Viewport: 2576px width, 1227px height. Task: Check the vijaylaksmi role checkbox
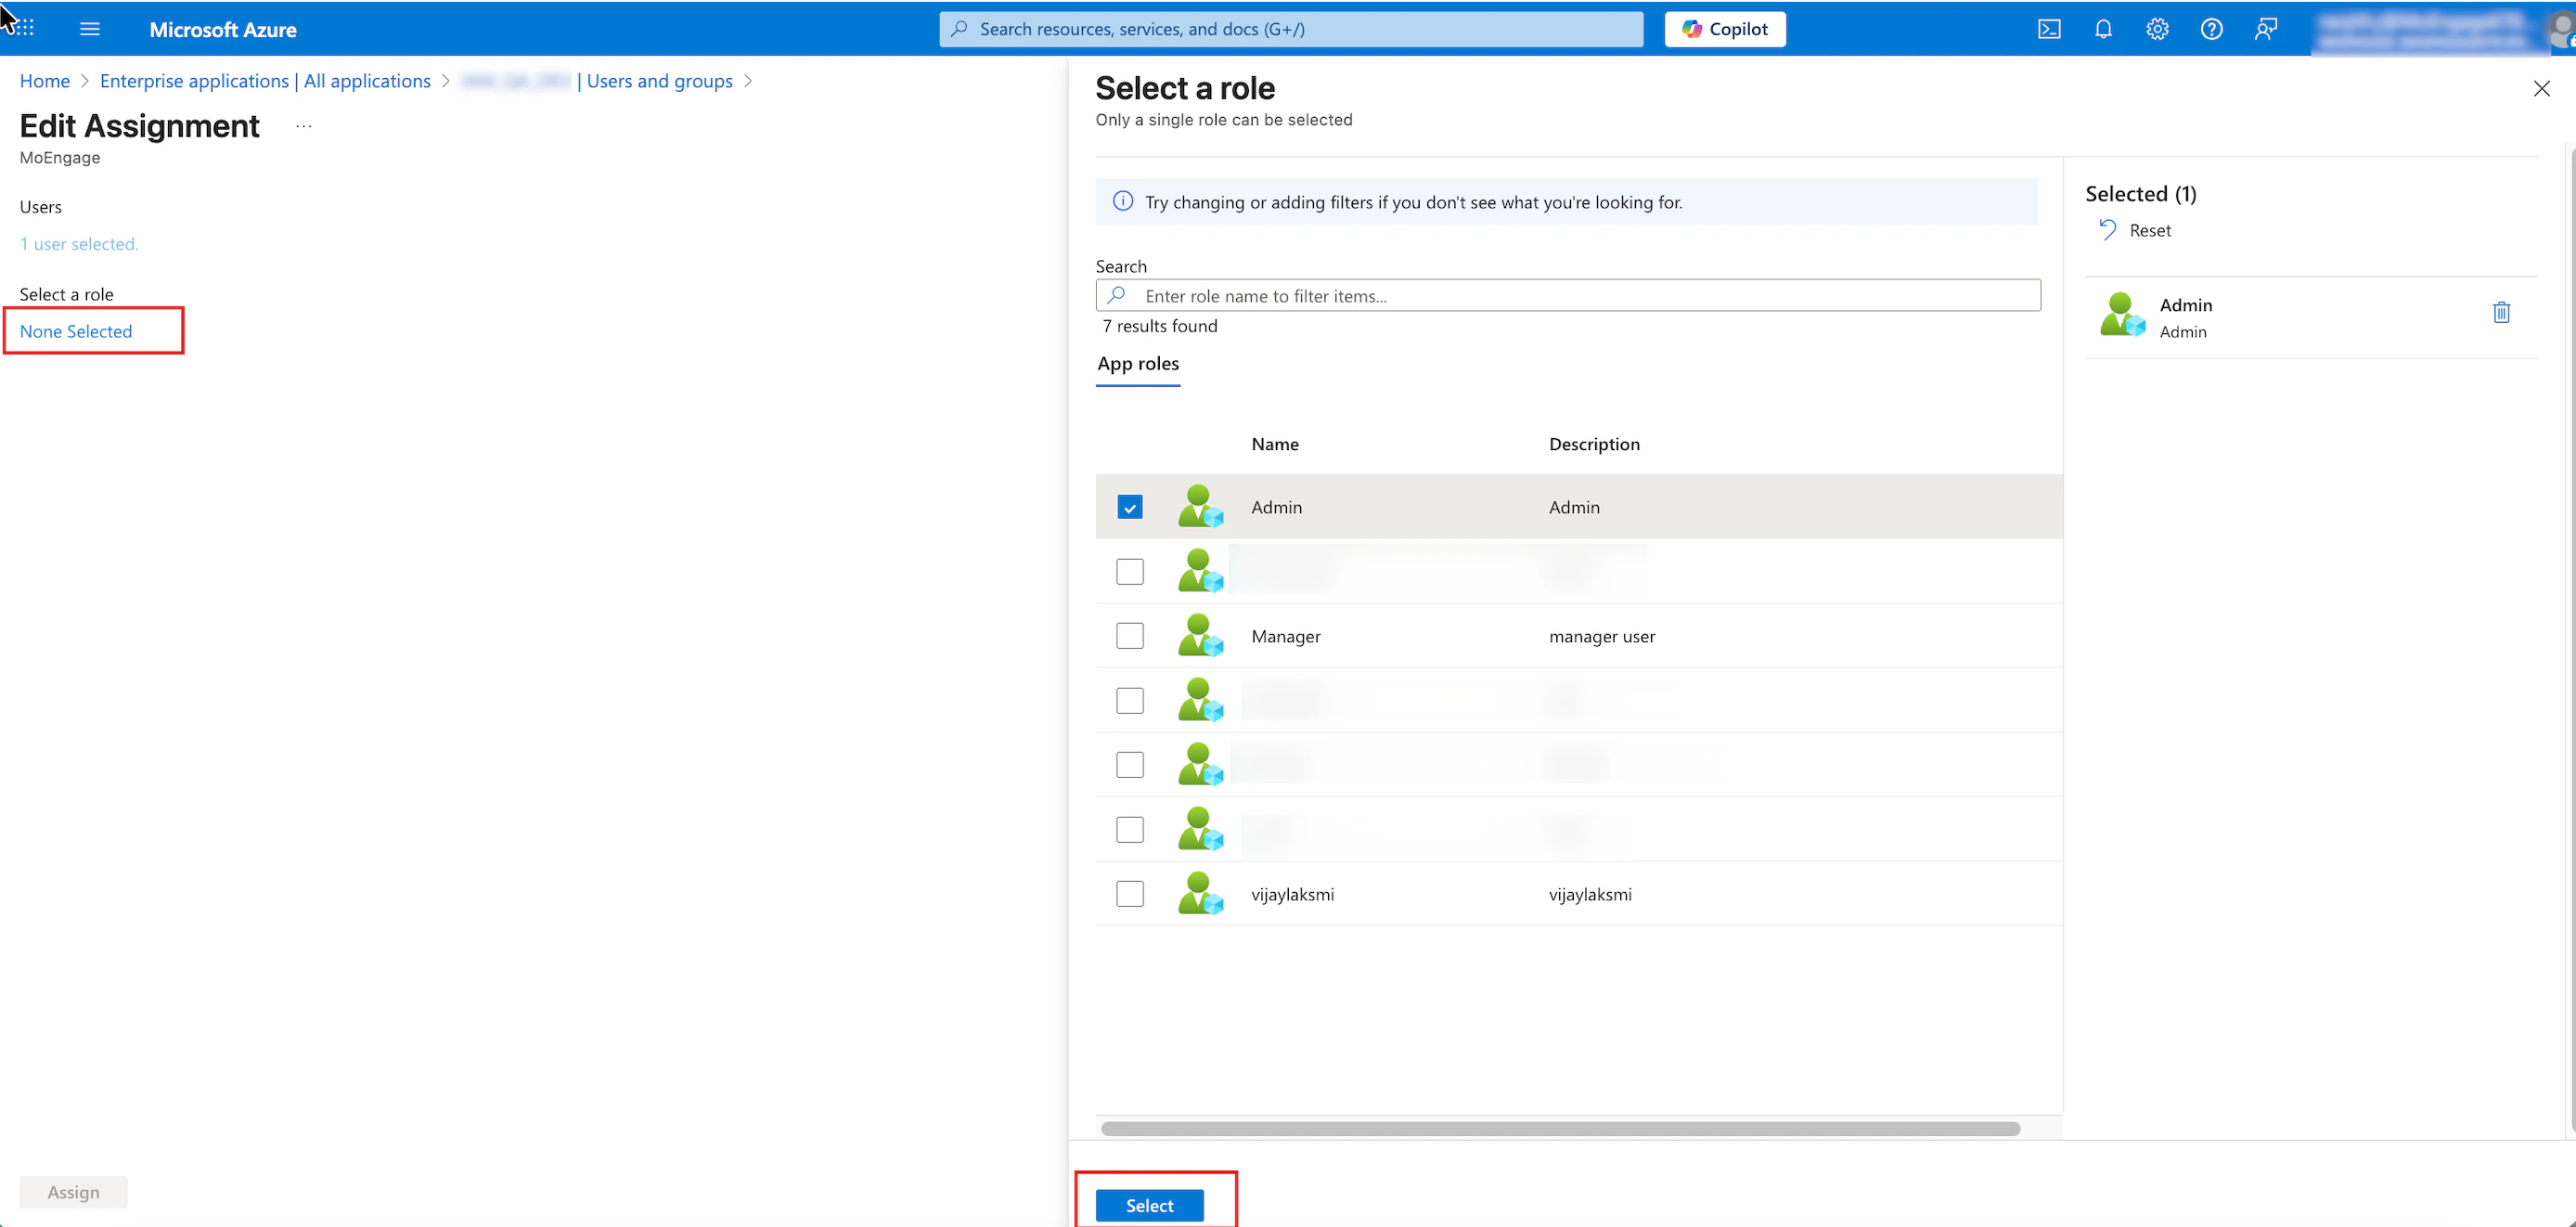tap(1130, 894)
